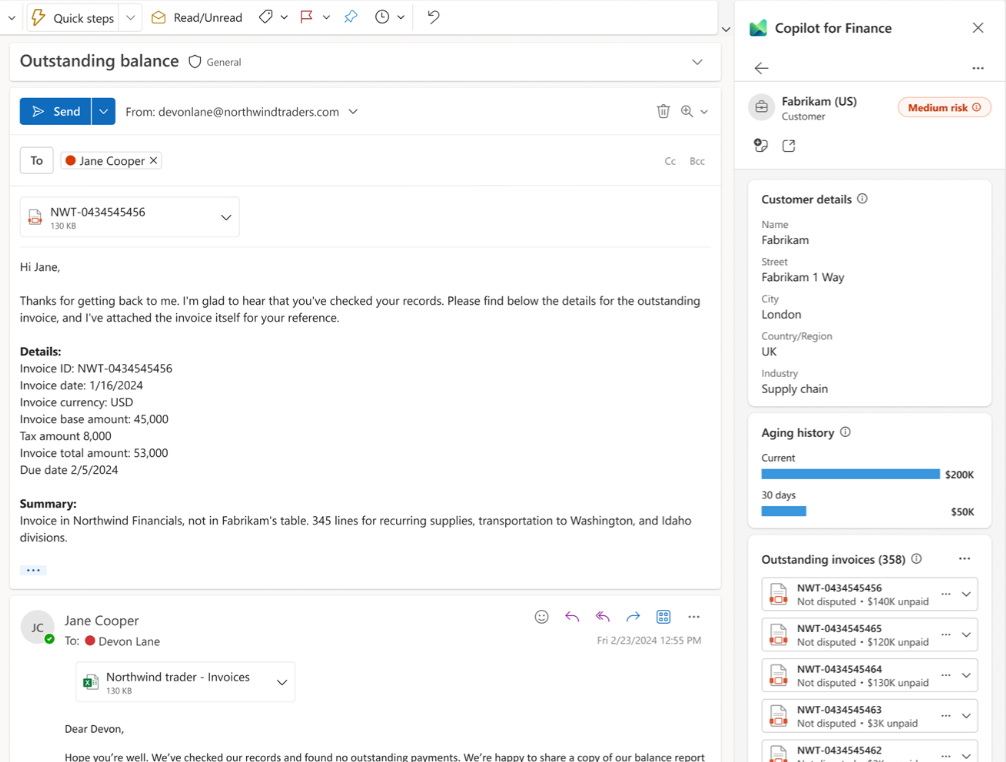The height and width of the screenshot is (762, 1006).
Task: Click the Medium risk badge
Action: pyautogui.click(x=944, y=108)
